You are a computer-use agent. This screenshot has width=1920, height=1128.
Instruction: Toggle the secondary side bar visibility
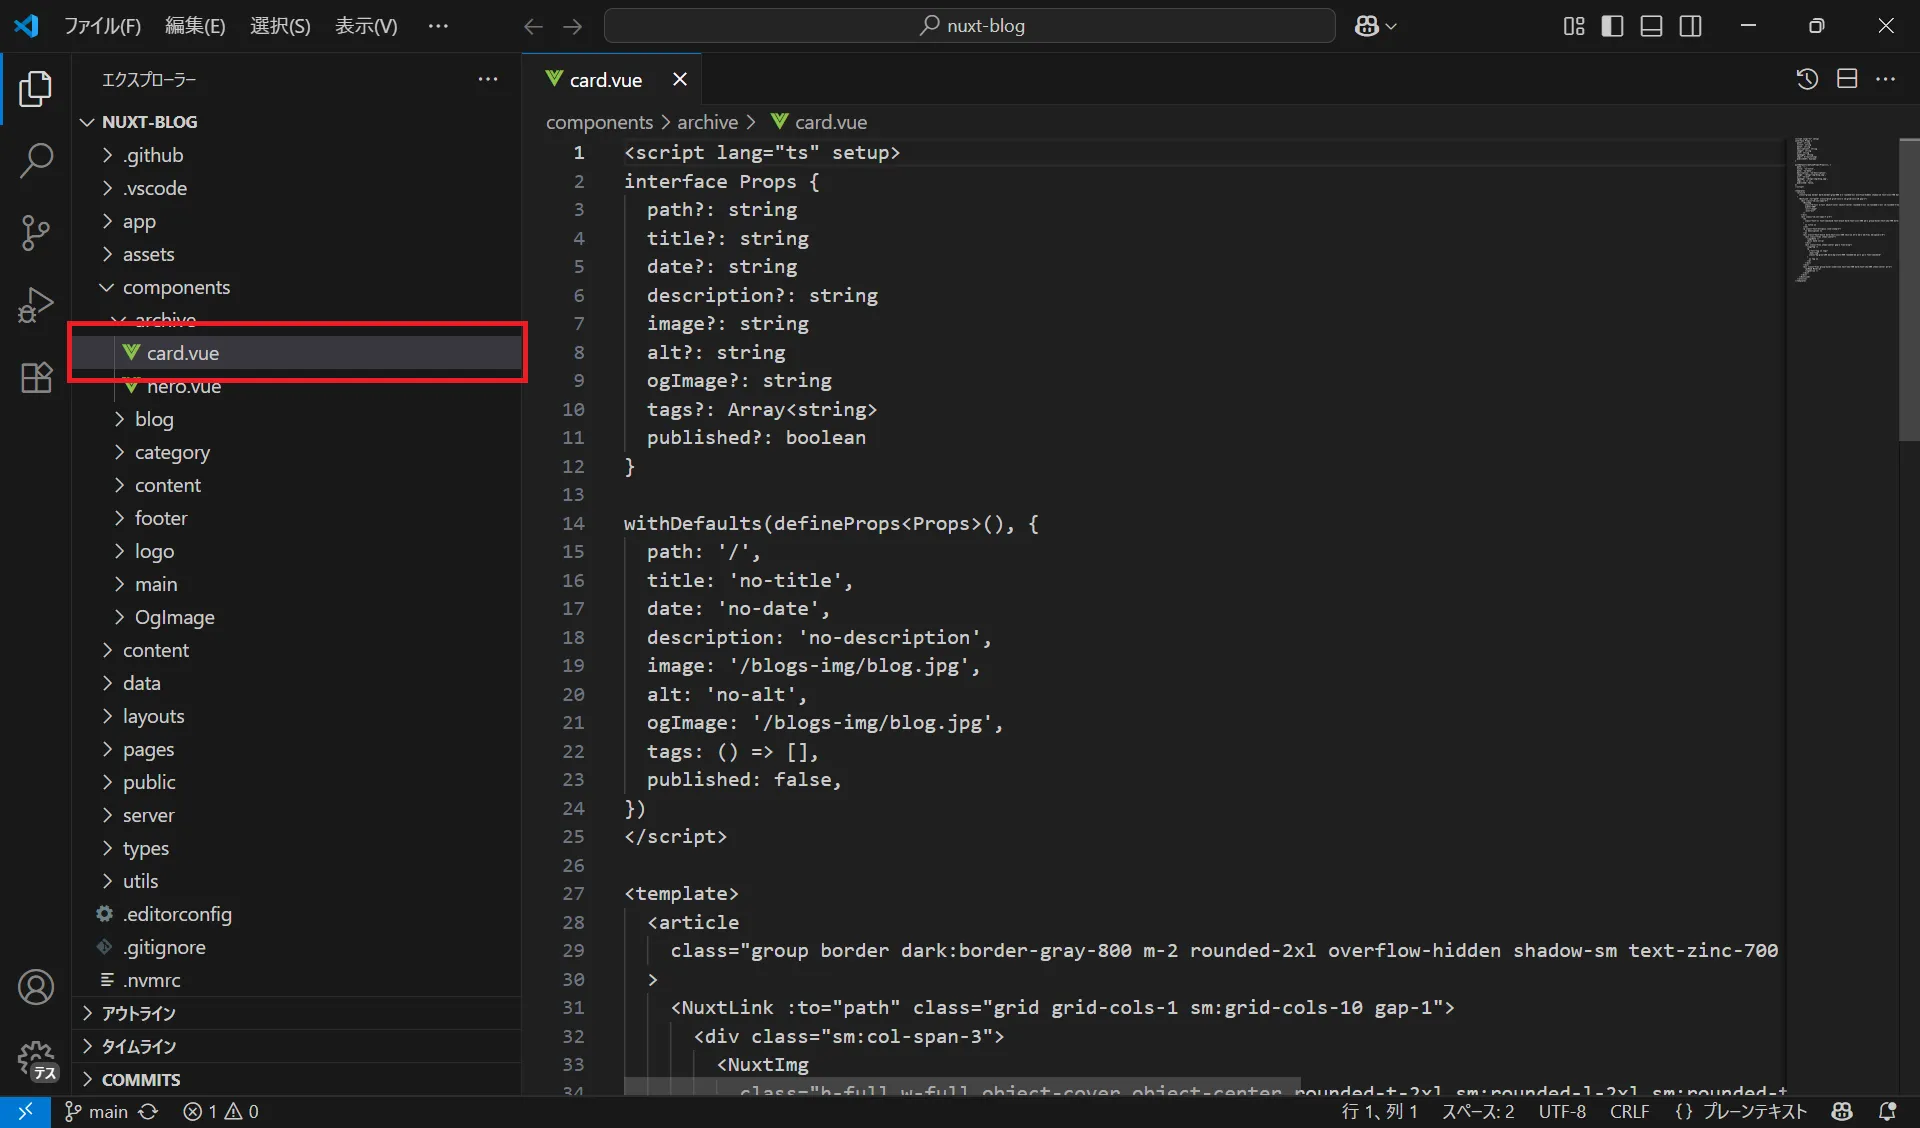pyautogui.click(x=1691, y=26)
